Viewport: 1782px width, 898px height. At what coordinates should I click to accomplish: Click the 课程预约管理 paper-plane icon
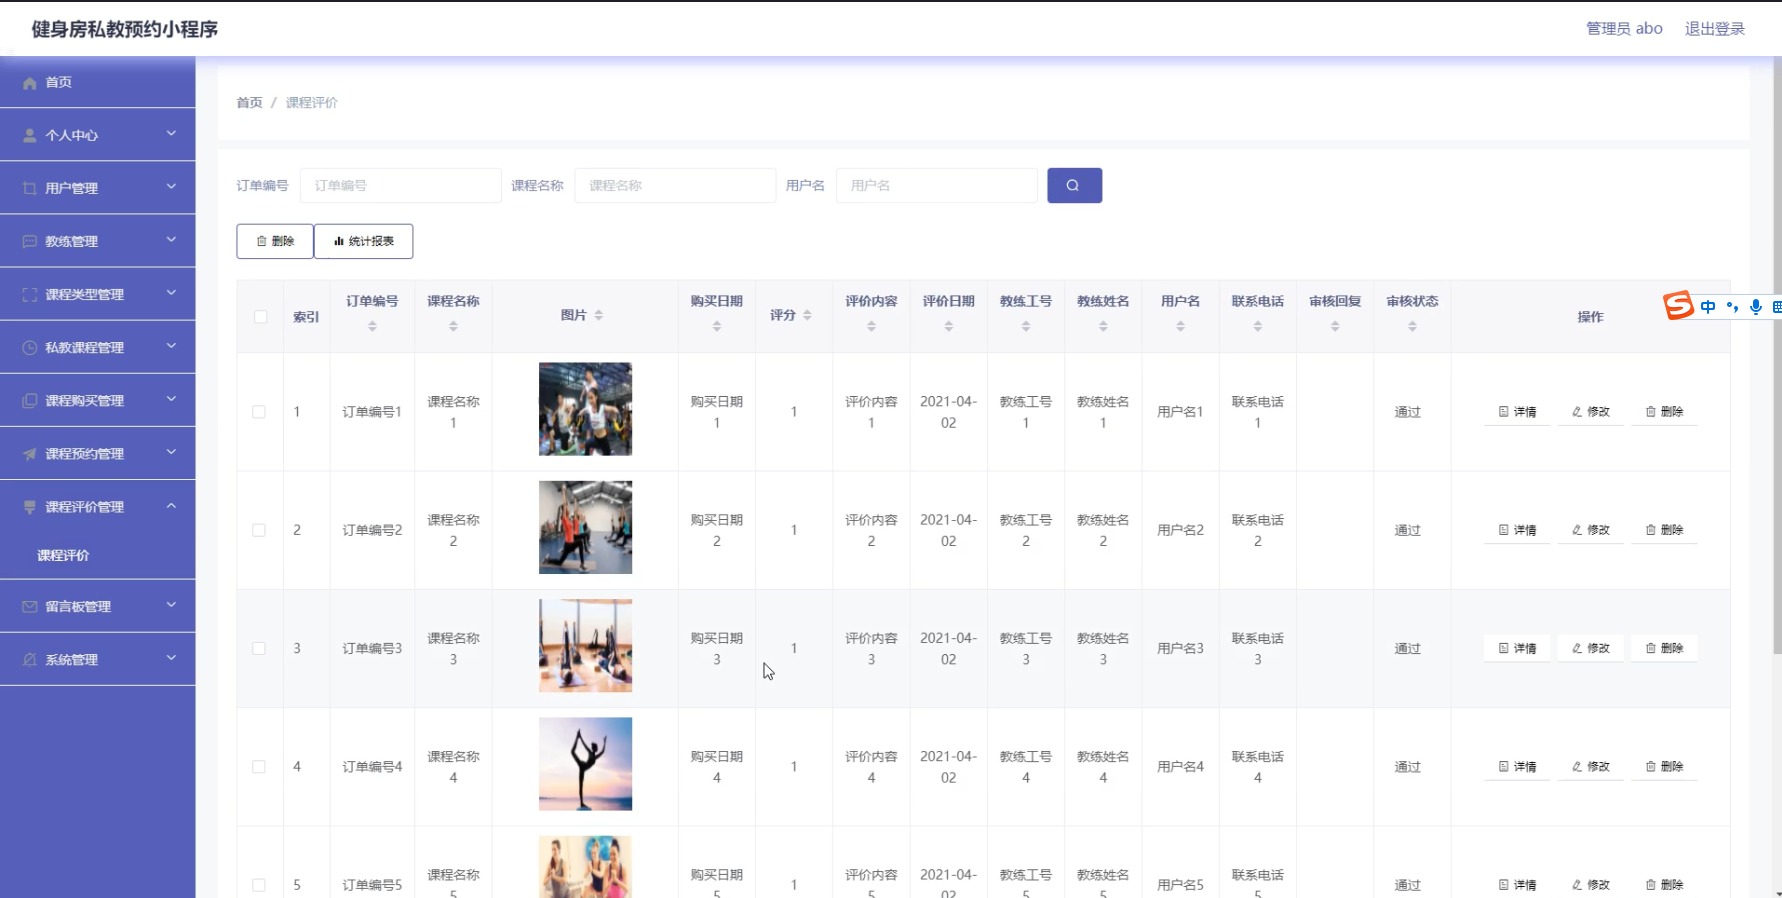pos(30,453)
